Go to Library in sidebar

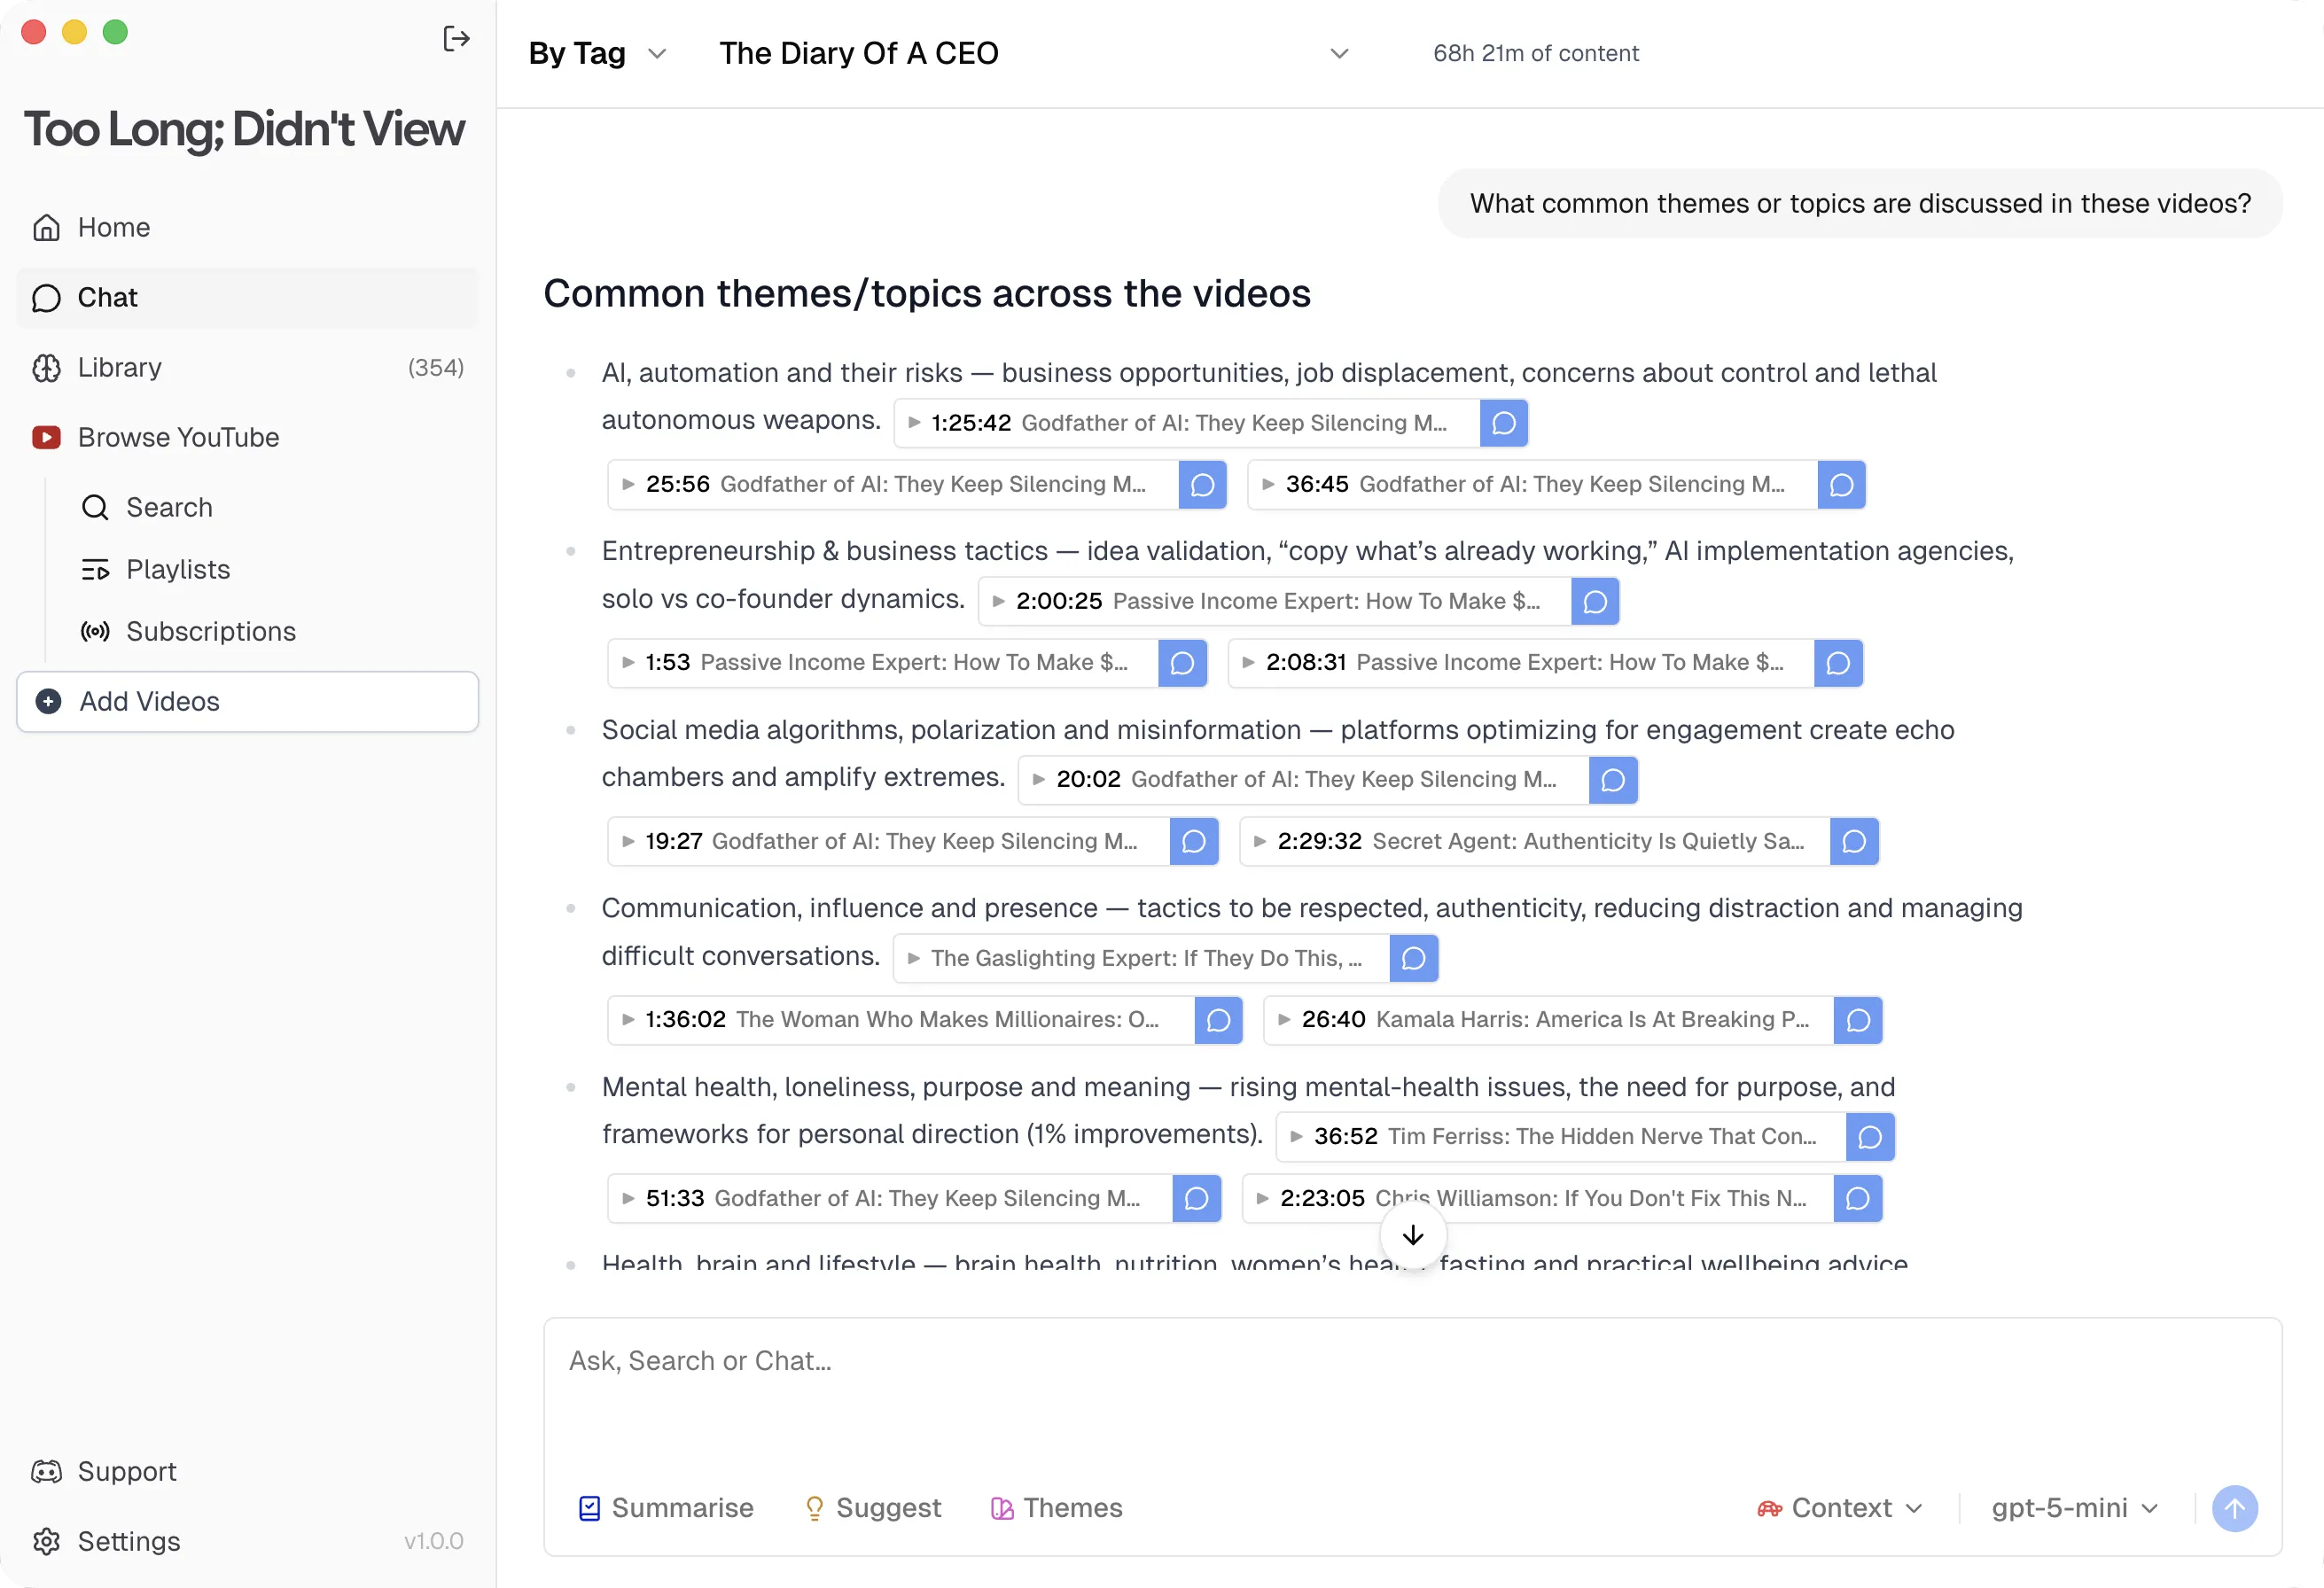[x=120, y=367]
